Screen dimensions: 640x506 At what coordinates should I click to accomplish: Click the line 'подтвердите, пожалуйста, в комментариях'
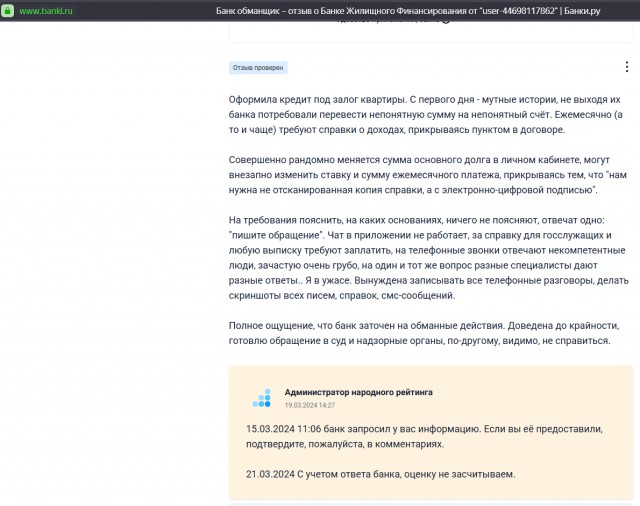click(345, 444)
